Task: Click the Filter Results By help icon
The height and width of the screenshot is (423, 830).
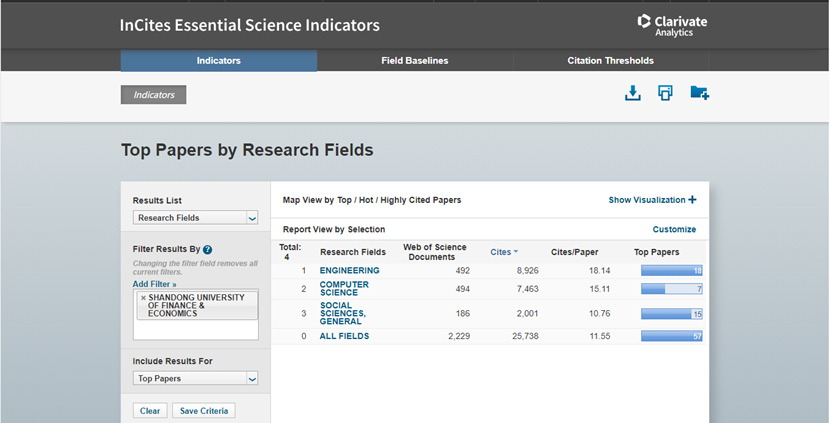Action: (208, 249)
